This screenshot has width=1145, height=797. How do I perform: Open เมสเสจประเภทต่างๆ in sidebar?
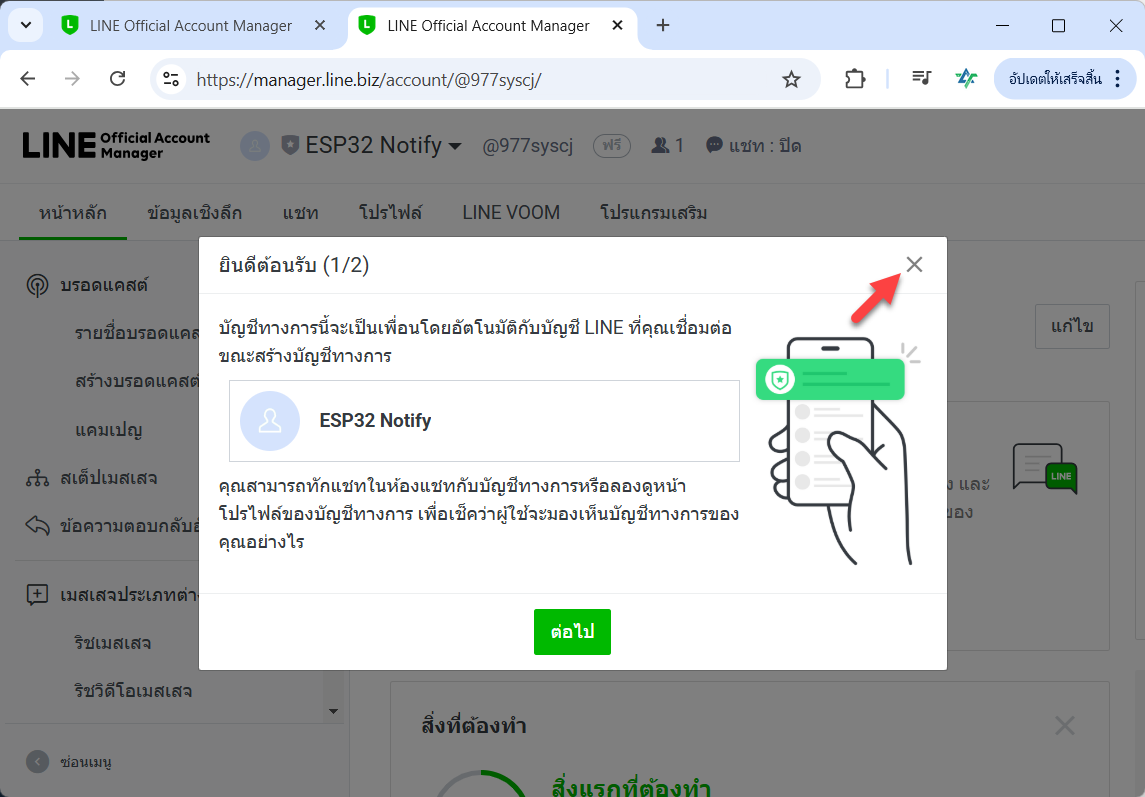129,595
